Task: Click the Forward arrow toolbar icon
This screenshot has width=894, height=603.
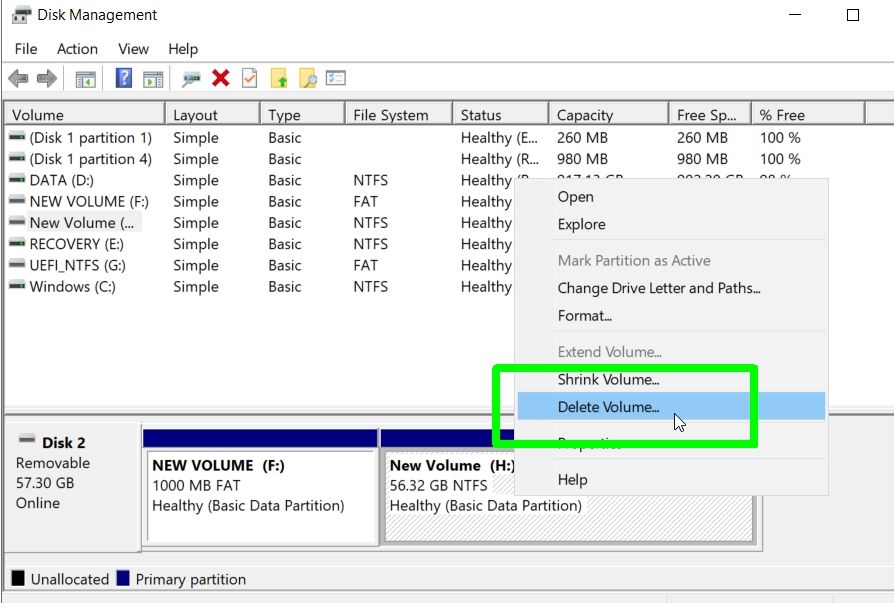Action: (47, 78)
